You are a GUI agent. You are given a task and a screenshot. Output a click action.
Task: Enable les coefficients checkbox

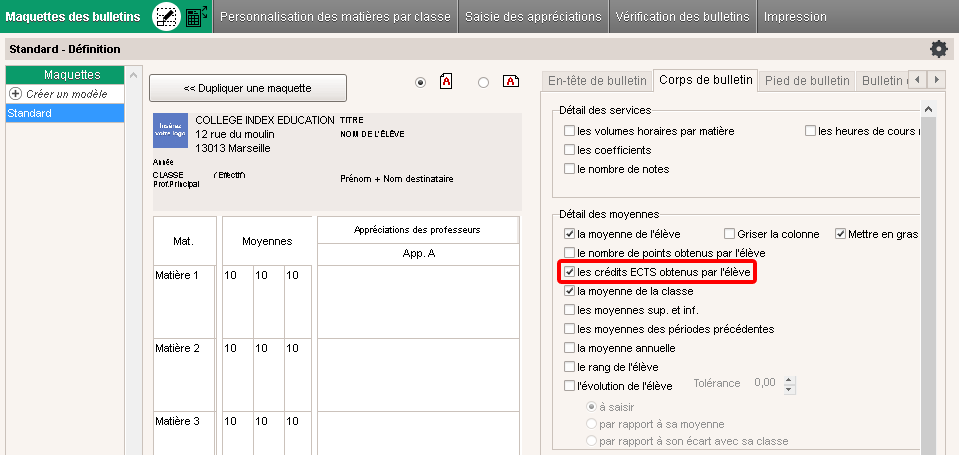pyautogui.click(x=569, y=150)
